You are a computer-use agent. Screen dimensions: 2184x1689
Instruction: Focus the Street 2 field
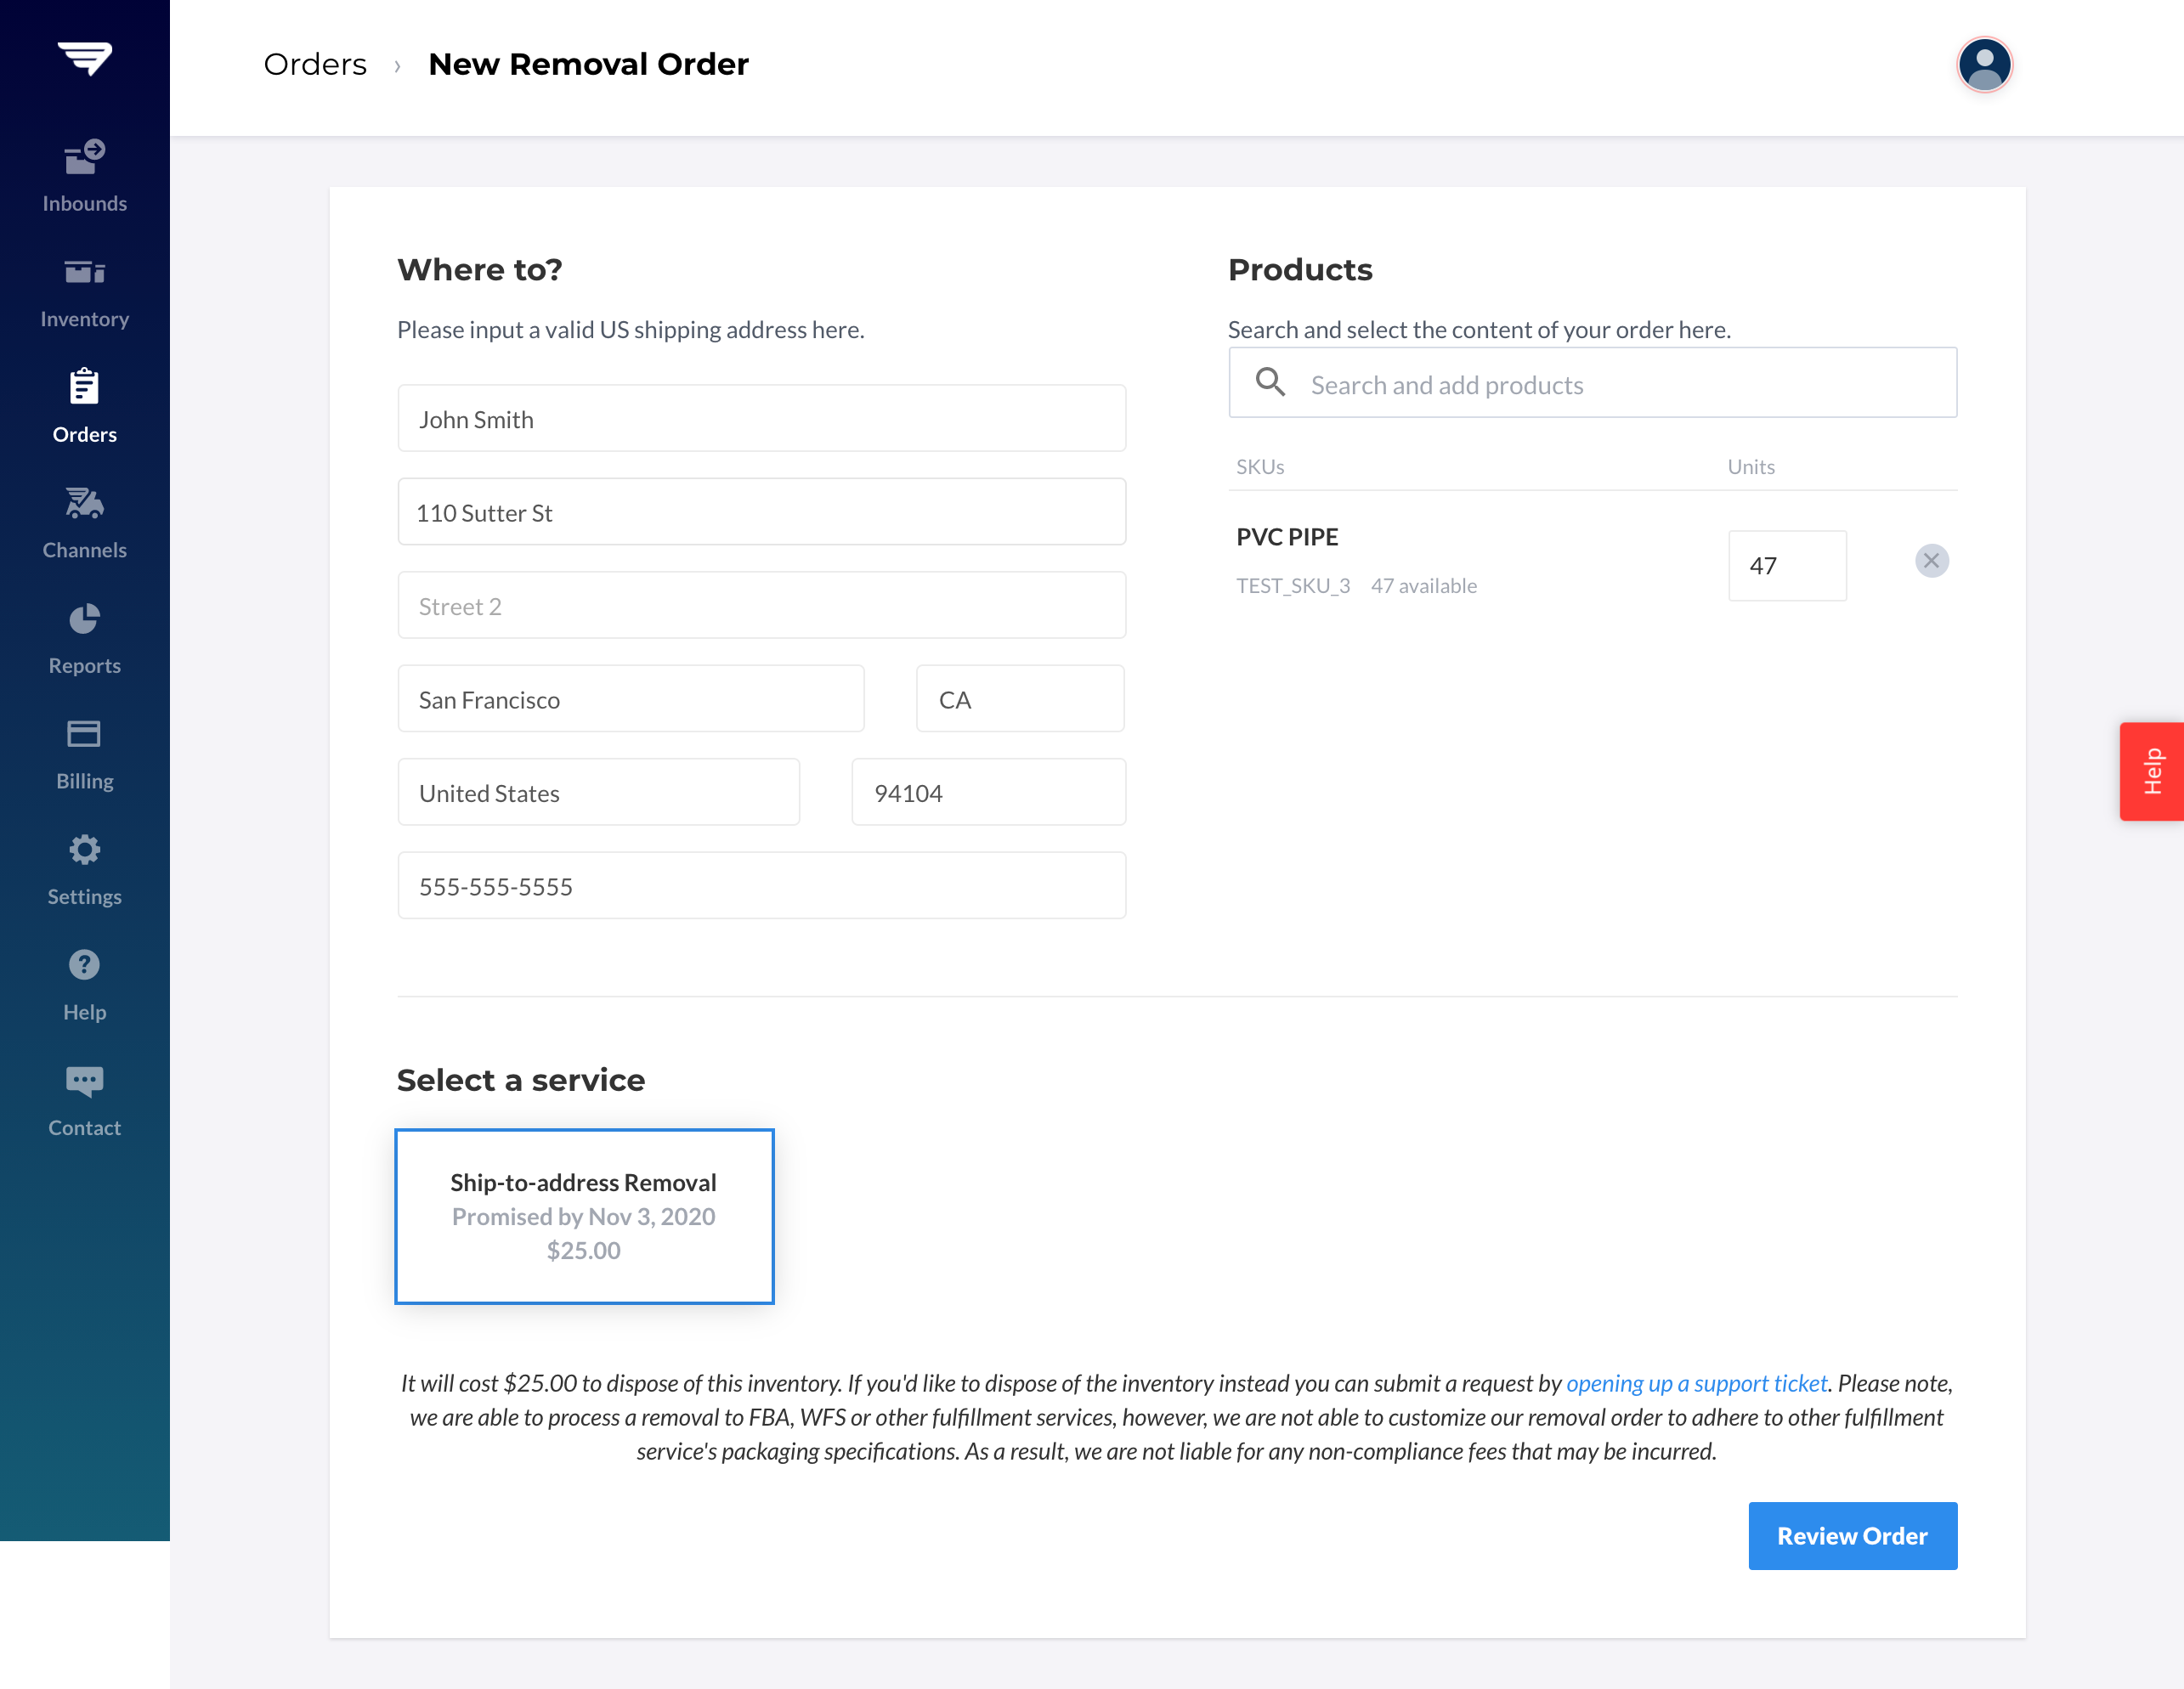[761, 605]
